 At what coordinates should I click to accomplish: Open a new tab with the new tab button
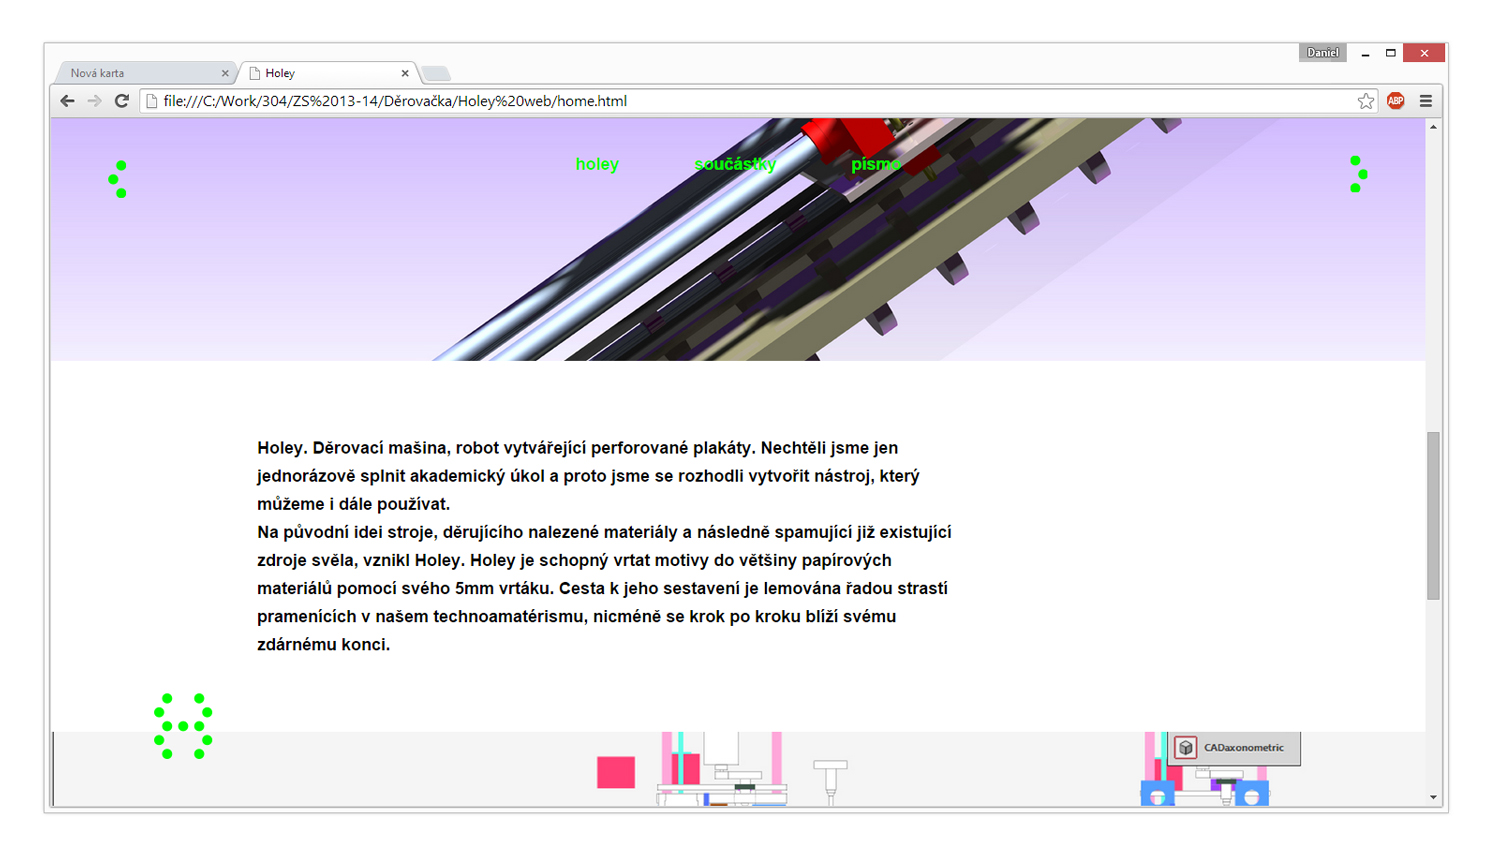436,74
